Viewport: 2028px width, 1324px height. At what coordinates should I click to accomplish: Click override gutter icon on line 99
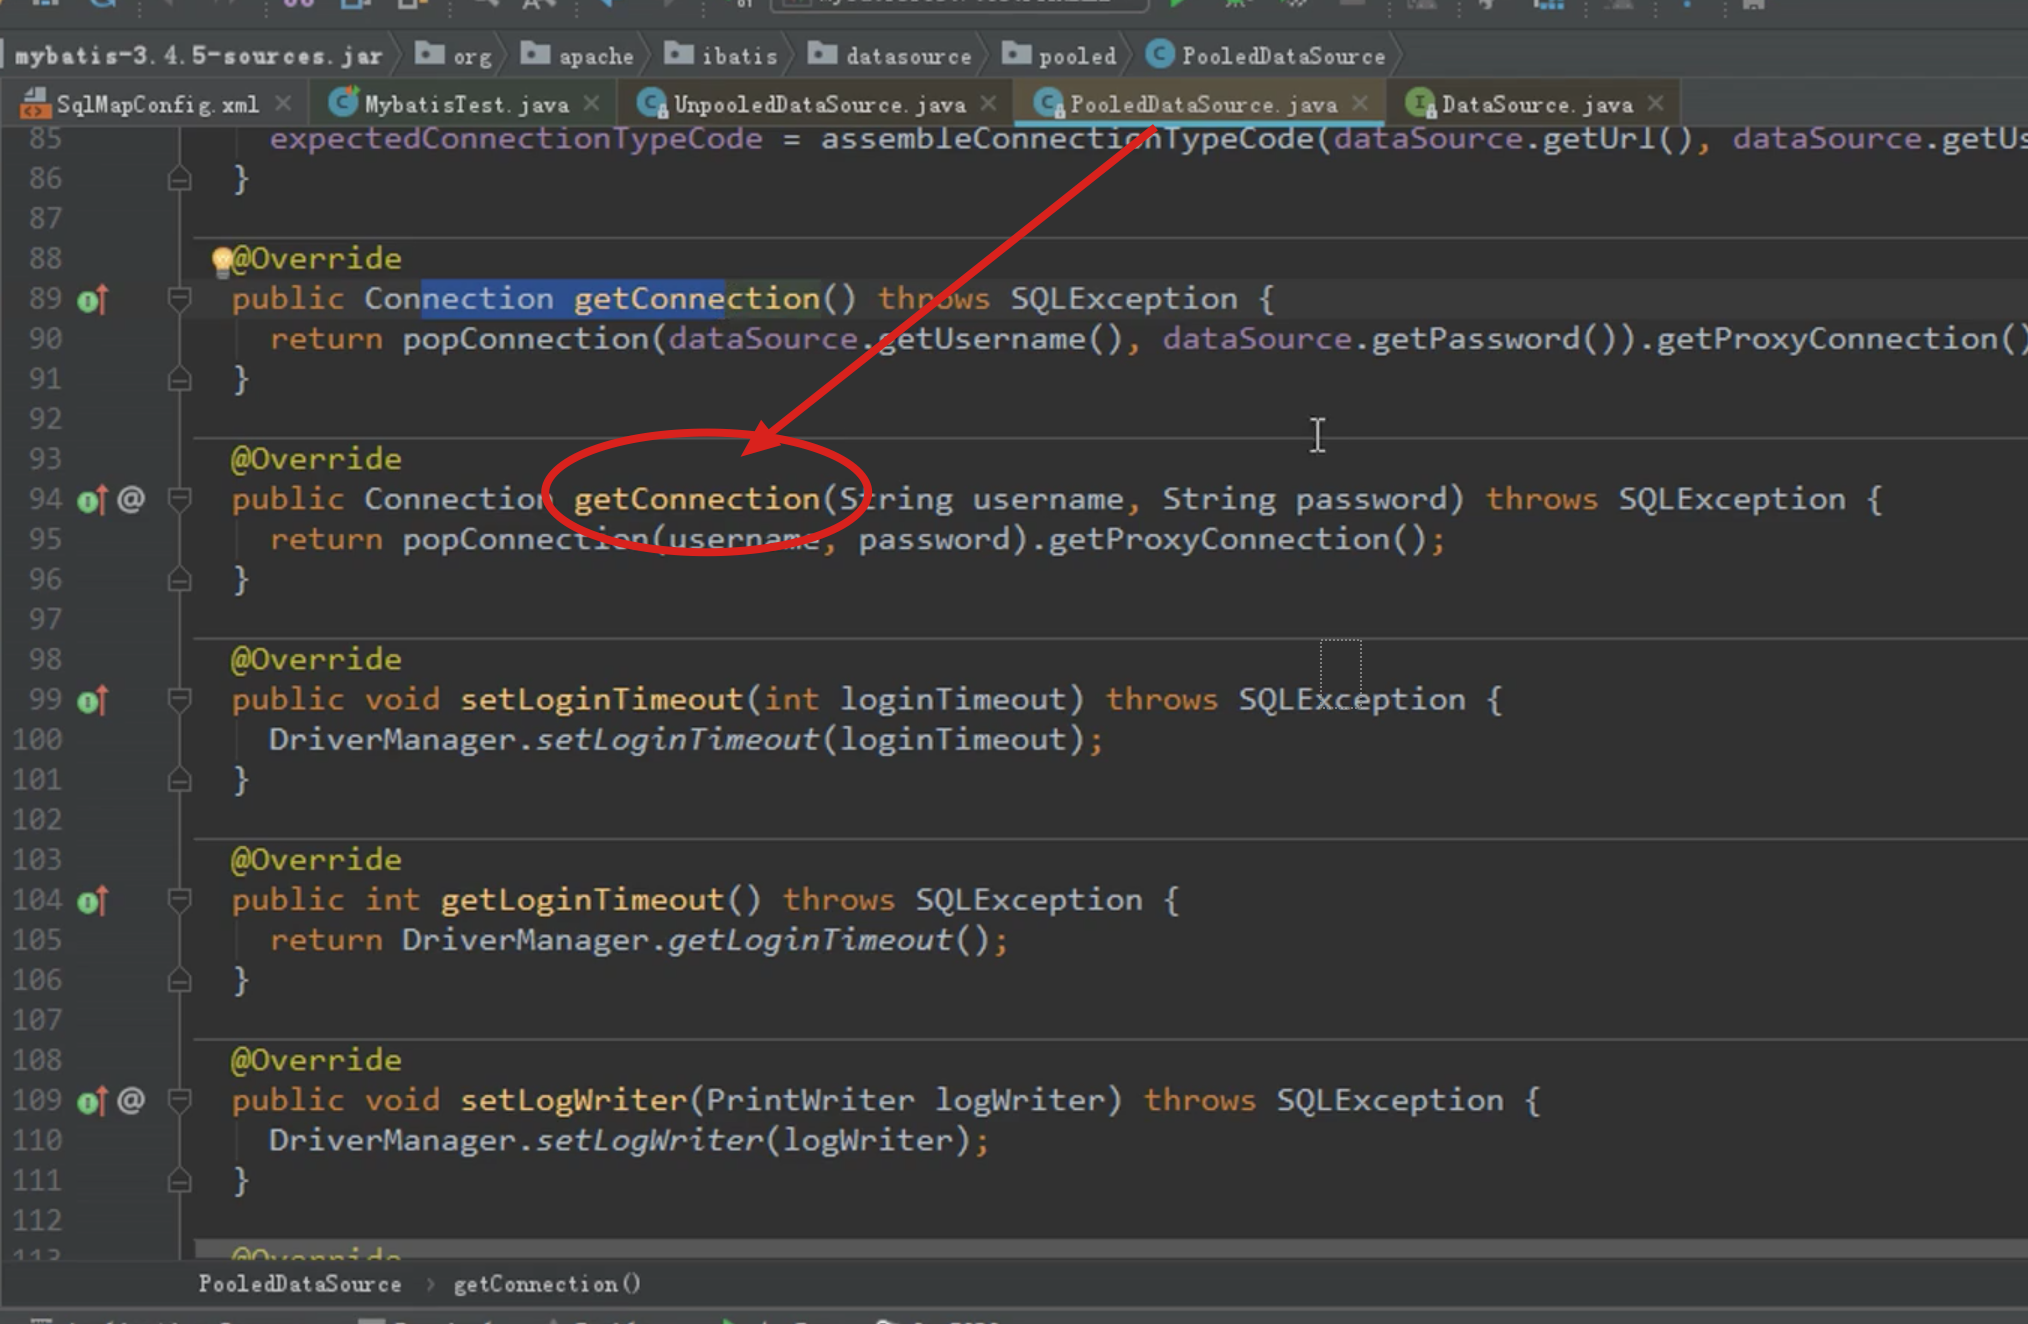pos(91,701)
